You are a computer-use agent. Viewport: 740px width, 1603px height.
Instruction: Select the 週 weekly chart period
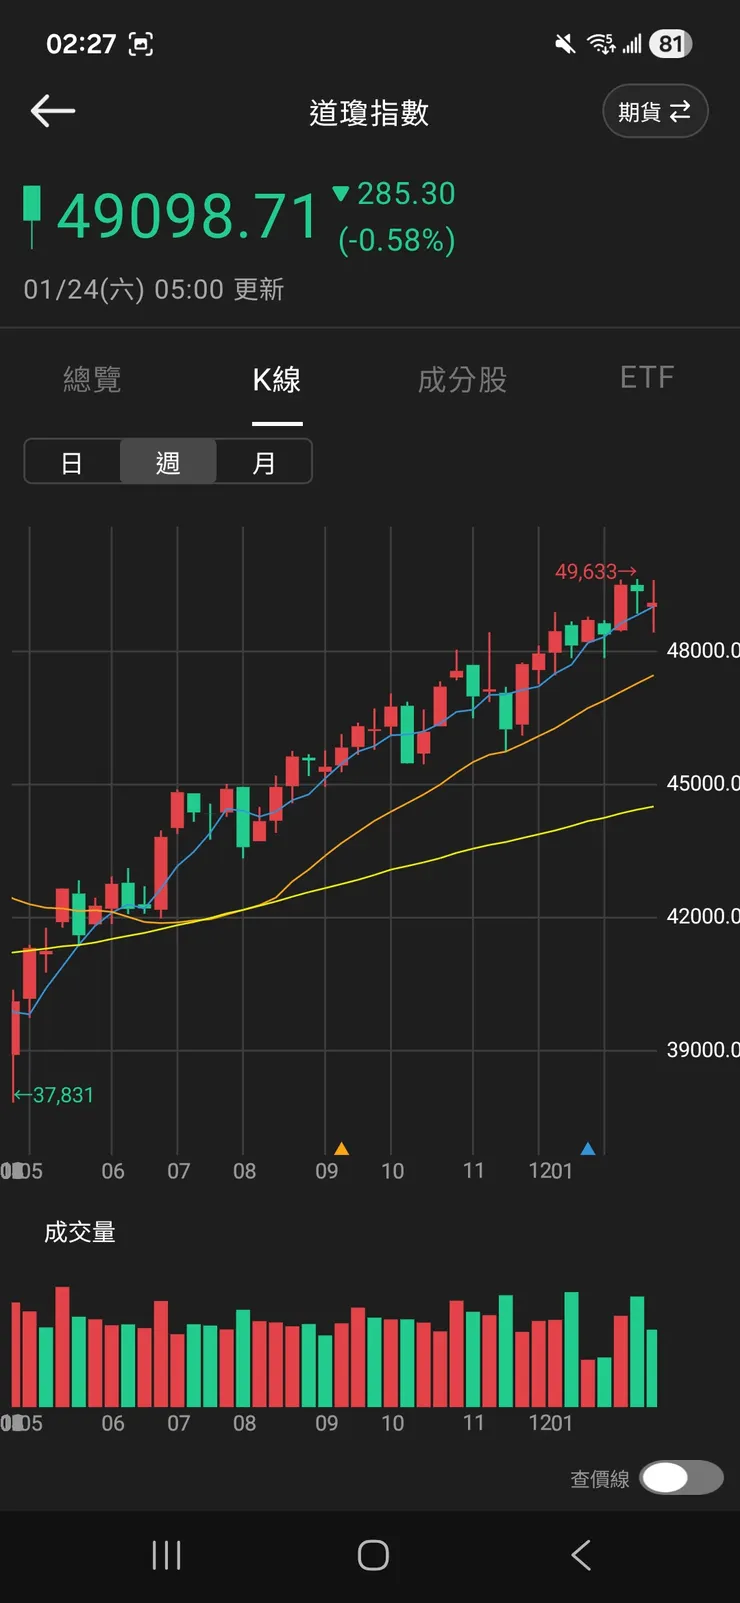coord(168,462)
